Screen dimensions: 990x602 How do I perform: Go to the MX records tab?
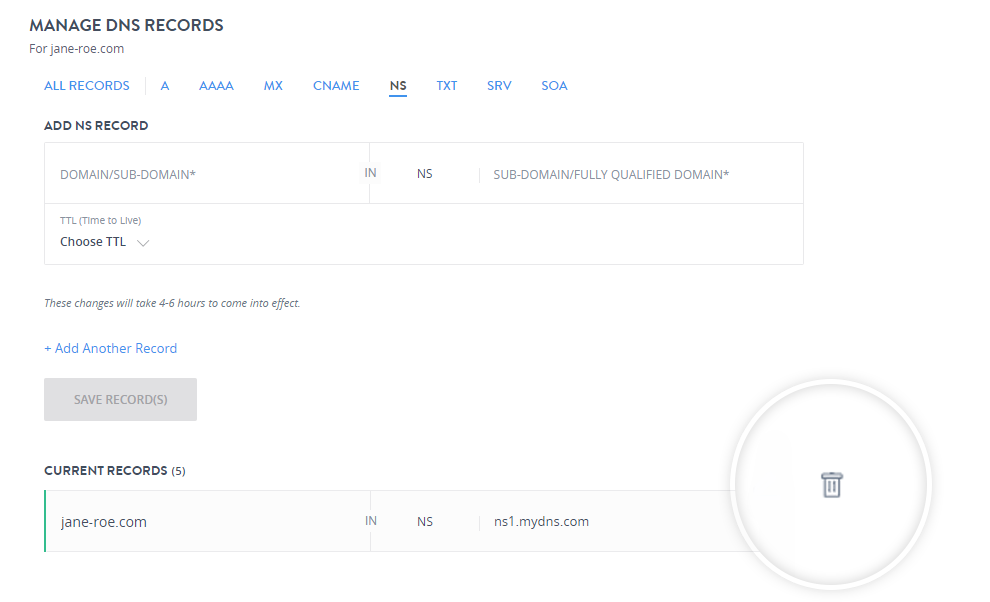(273, 86)
